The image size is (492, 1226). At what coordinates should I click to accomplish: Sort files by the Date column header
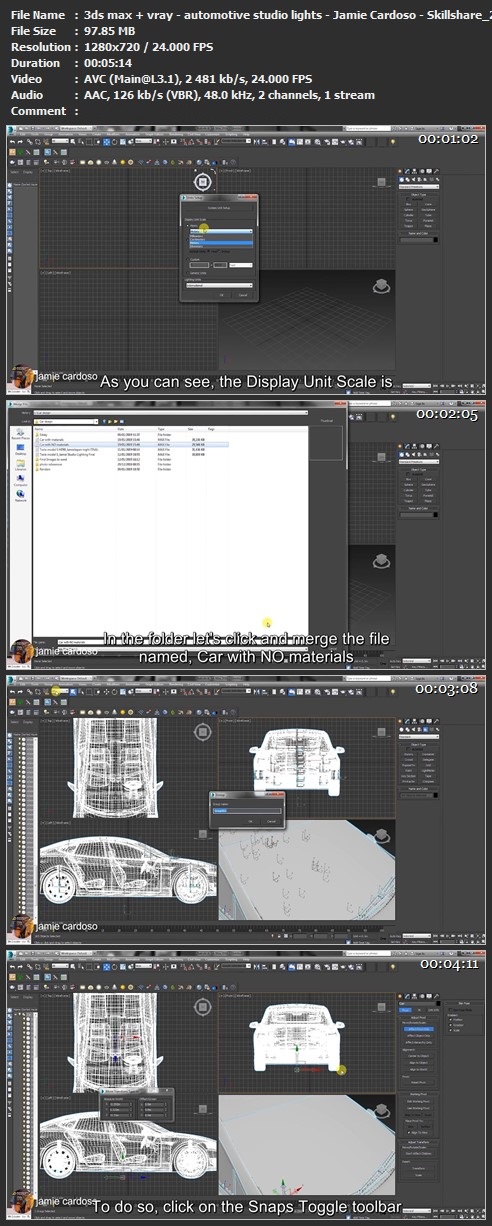[x=121, y=429]
